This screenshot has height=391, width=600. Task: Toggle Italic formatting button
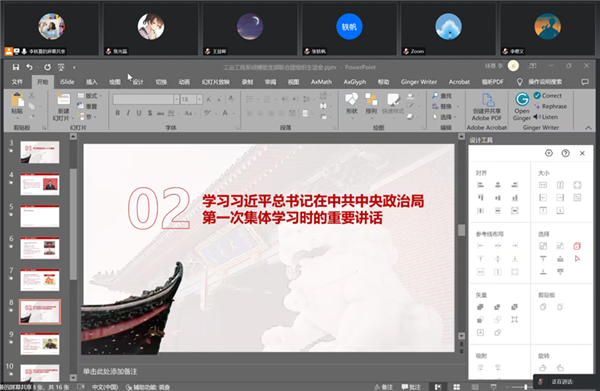coord(128,113)
